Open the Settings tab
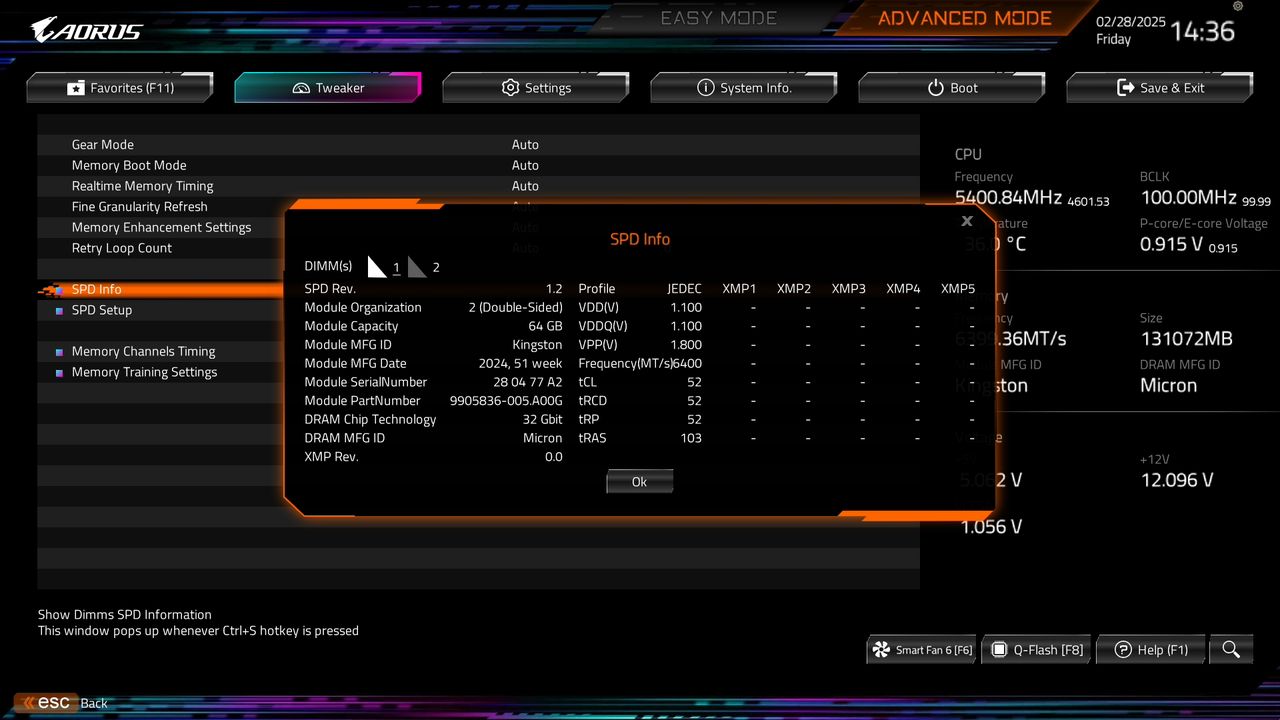Viewport: 1280px width, 720px height. point(536,88)
